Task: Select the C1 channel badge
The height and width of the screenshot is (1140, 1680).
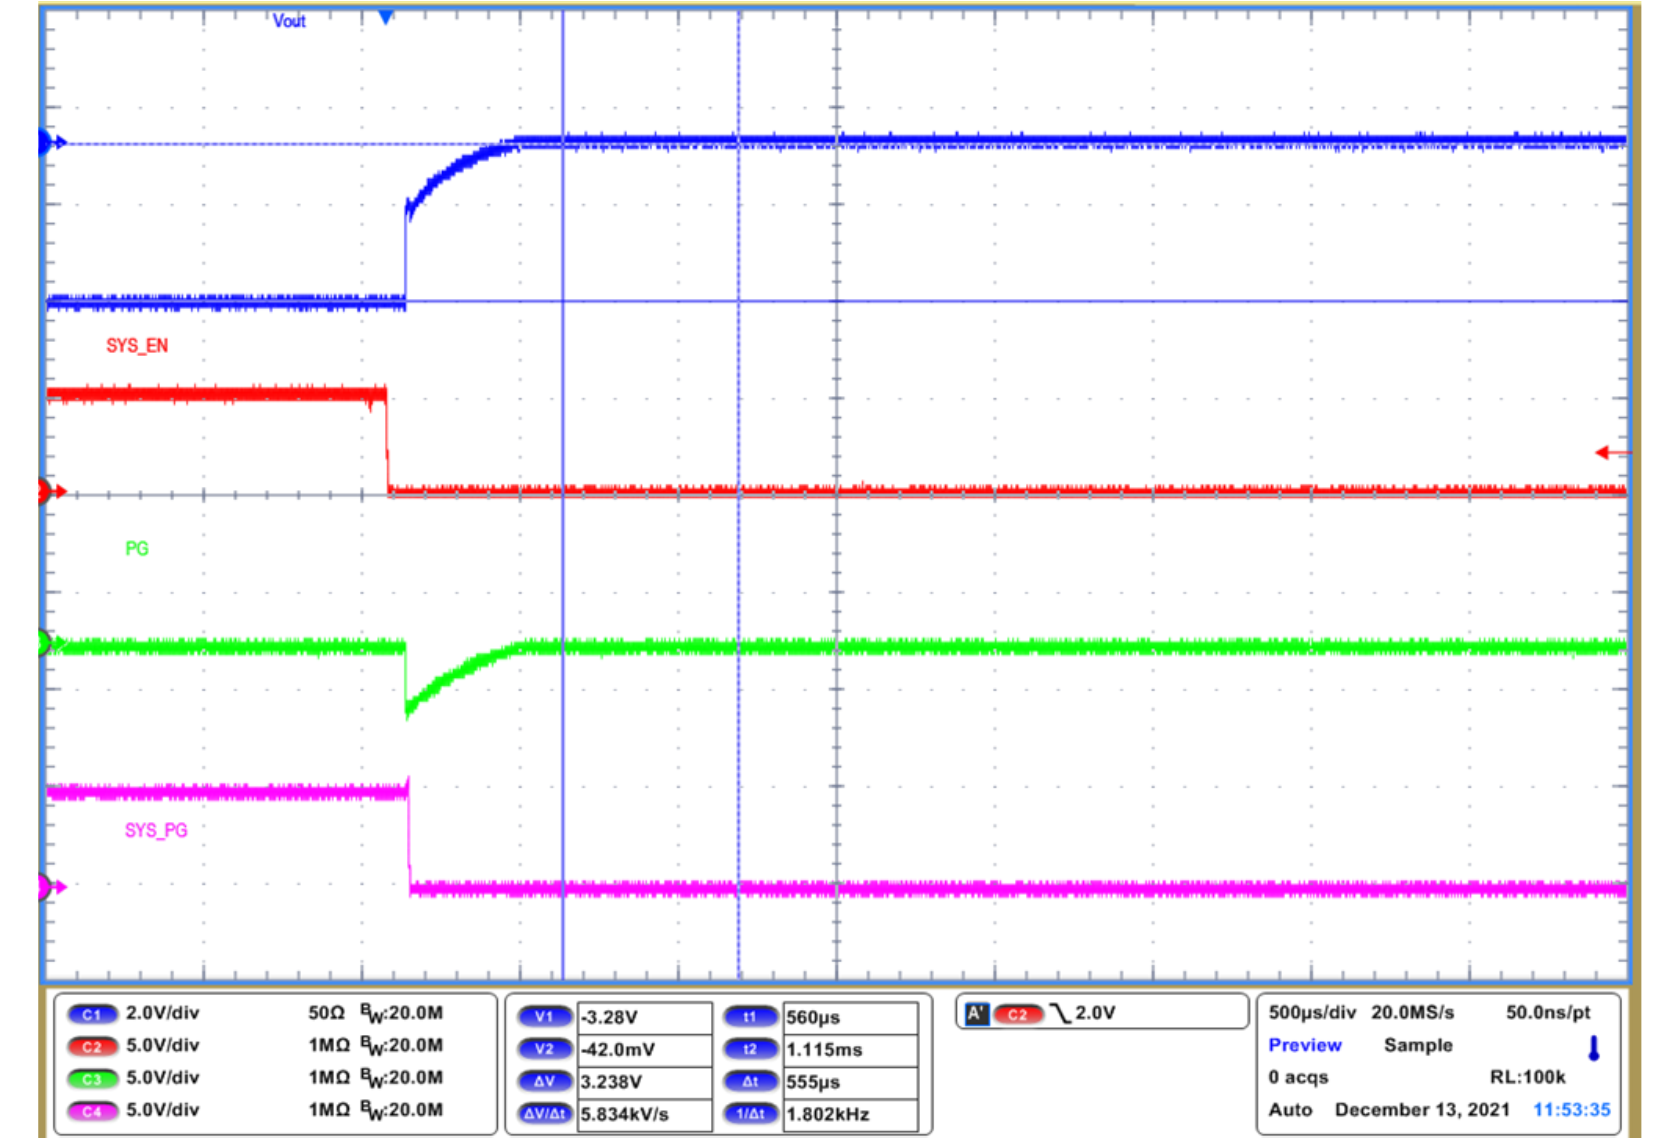Action: tap(92, 1013)
